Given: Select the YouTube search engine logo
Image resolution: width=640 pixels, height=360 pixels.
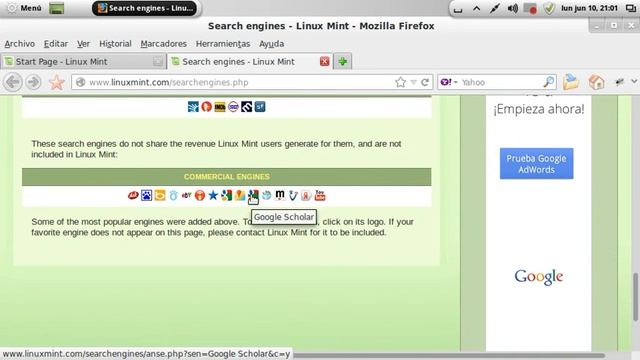Looking at the screenshot, I should coord(320,196).
